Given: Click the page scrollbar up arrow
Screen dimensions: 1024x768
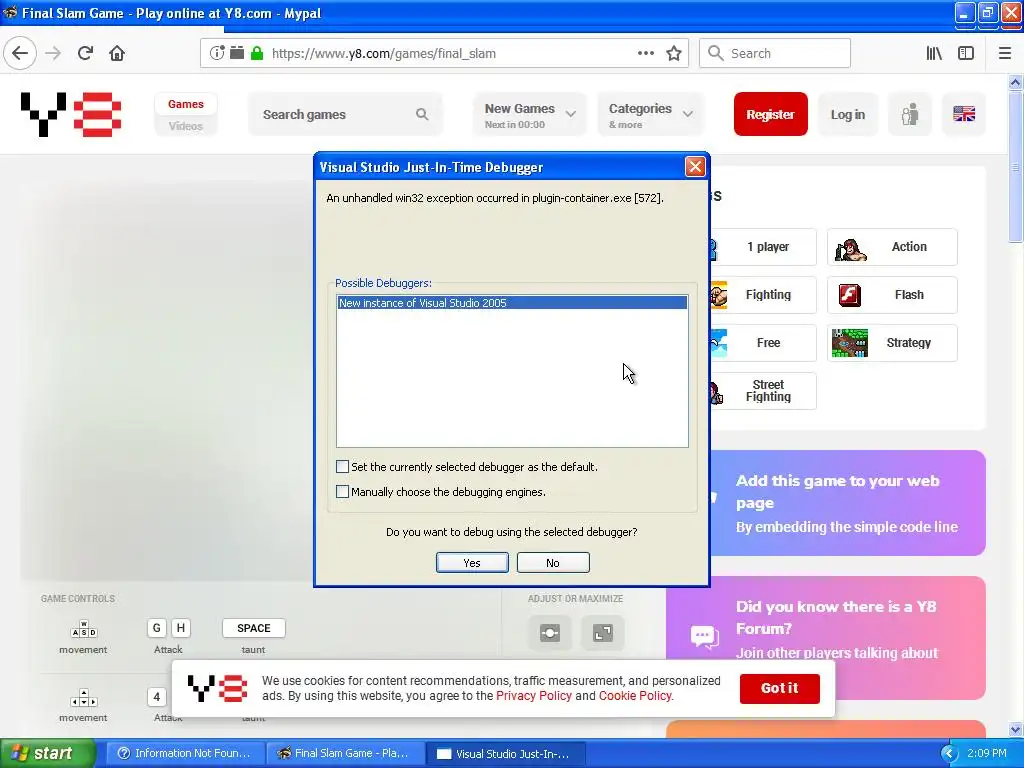Looking at the screenshot, I should 1016,82.
